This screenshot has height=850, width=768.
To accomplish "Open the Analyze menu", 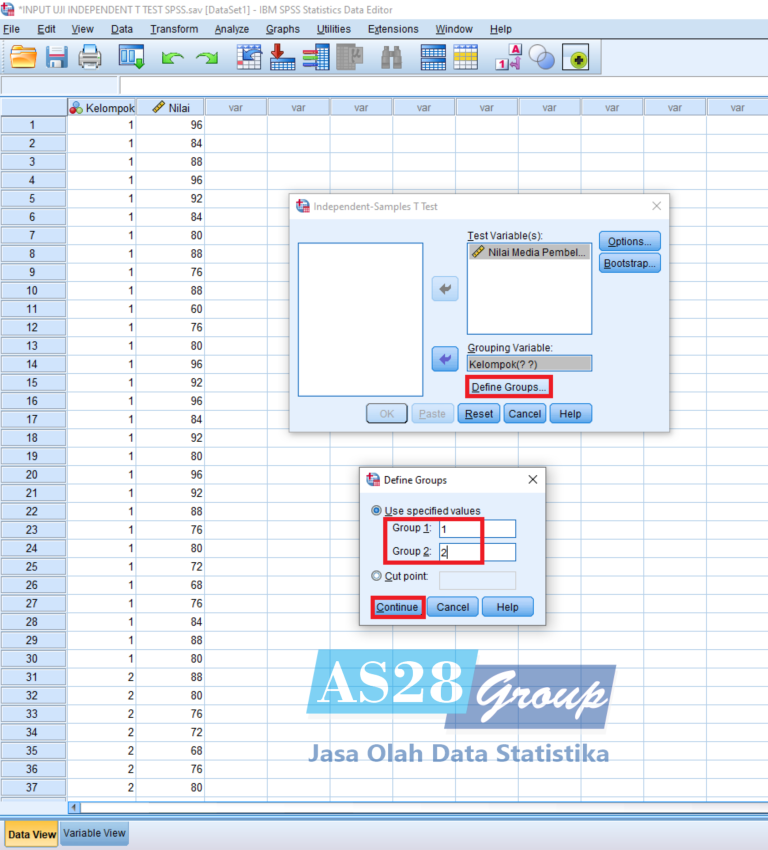I will click(231, 29).
